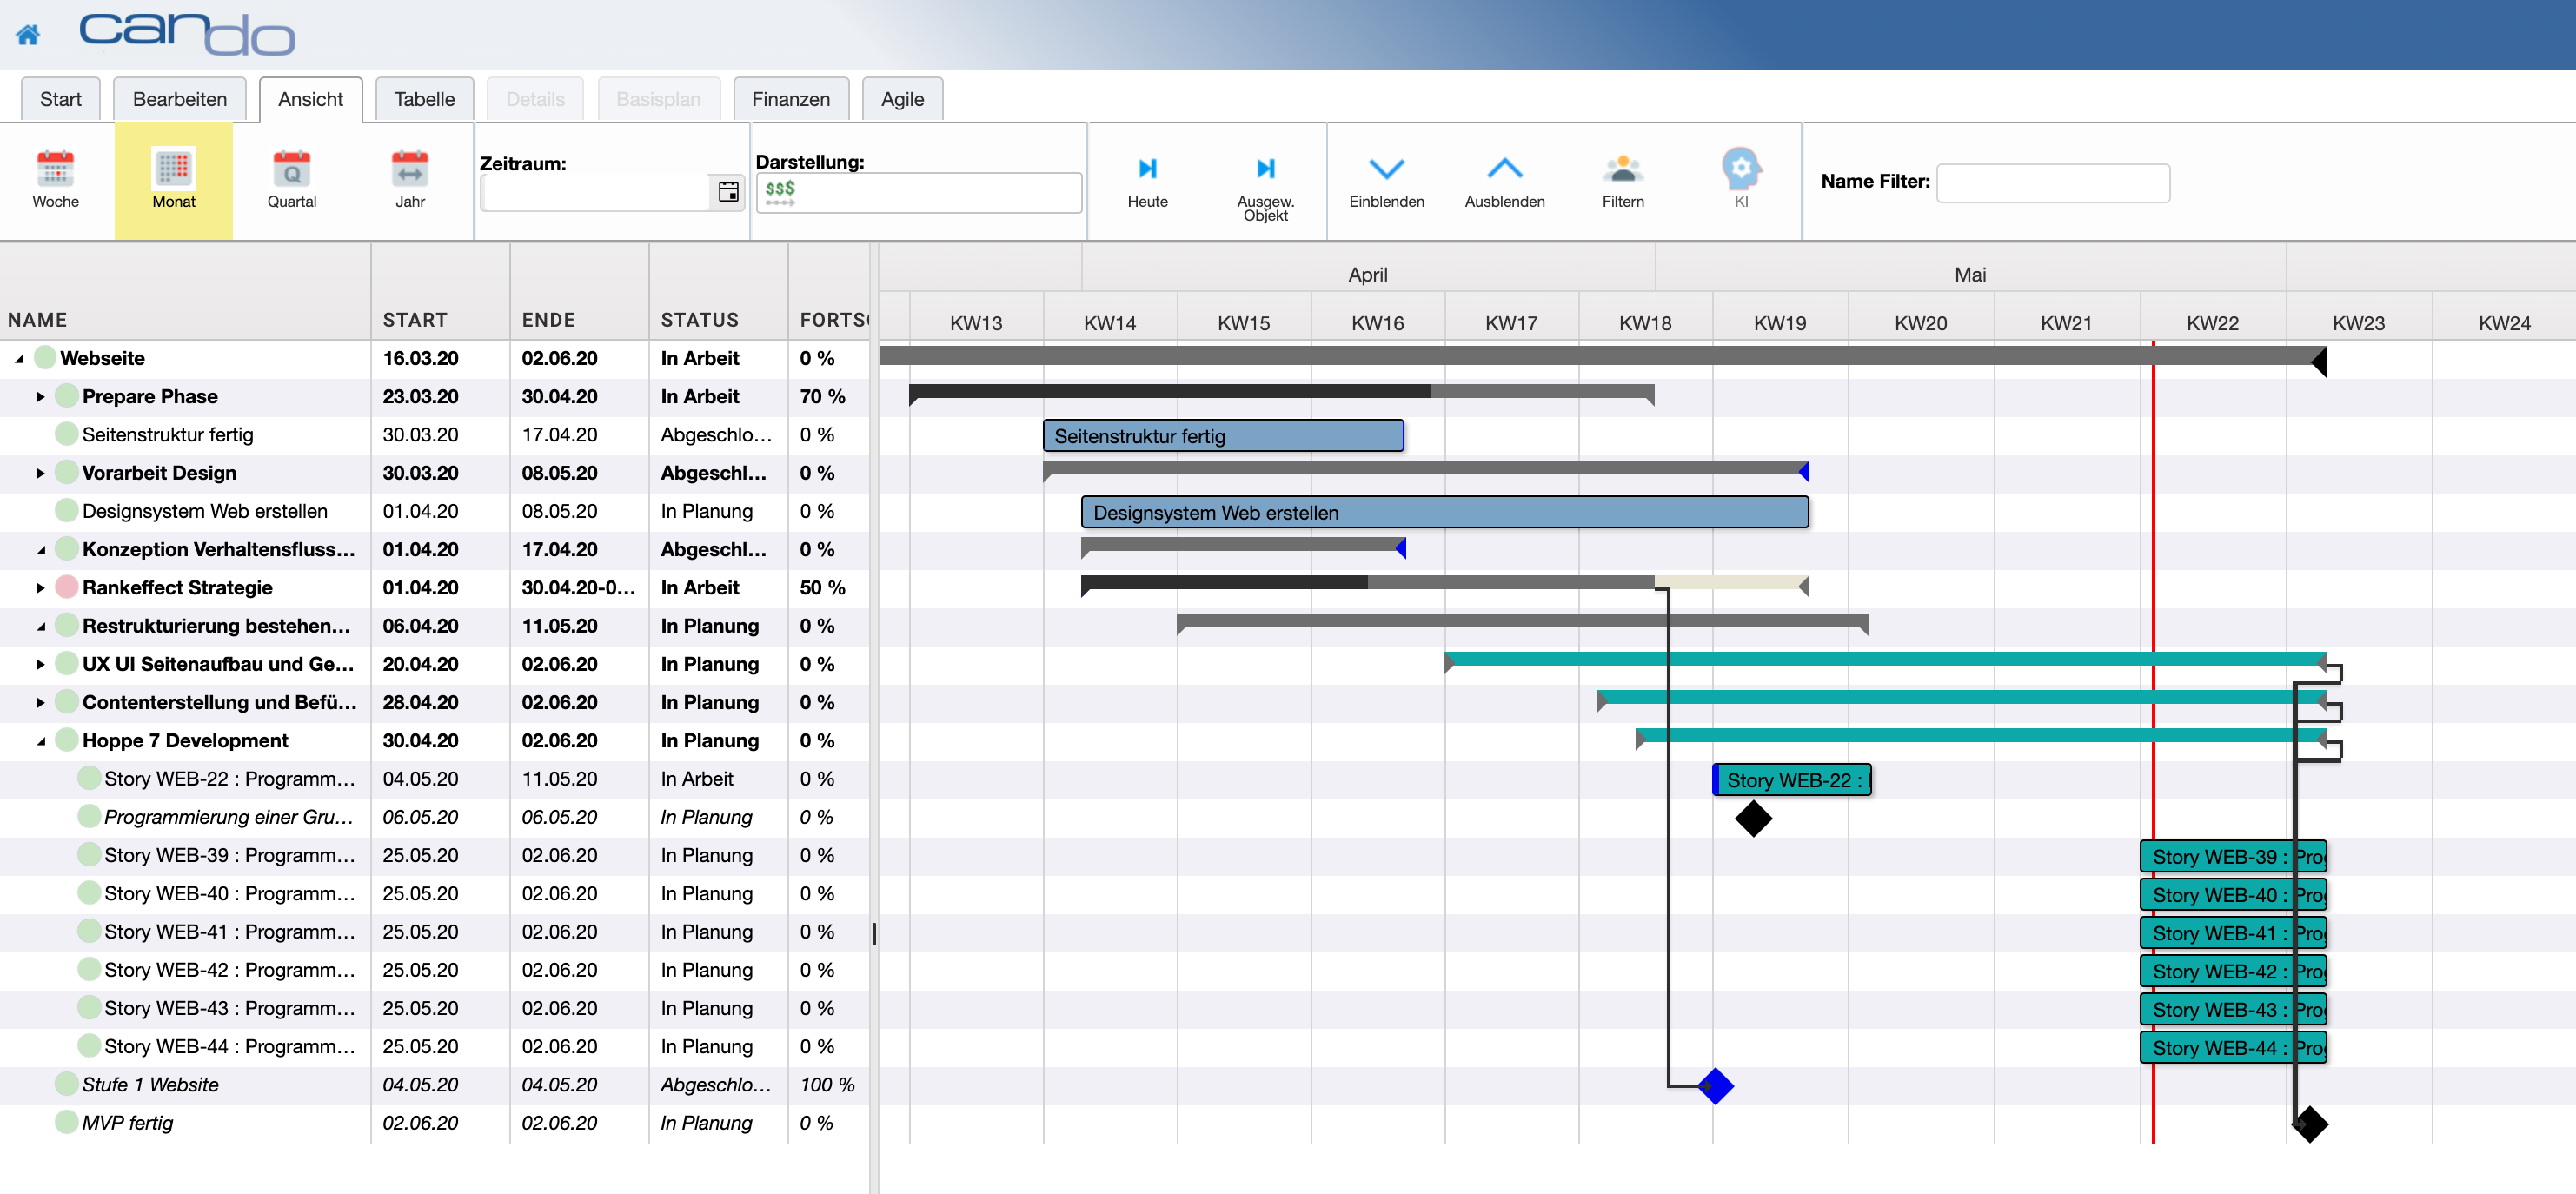Image resolution: width=2576 pixels, height=1194 pixels.
Task: Open the Filtern people icon
Action: (1622, 168)
